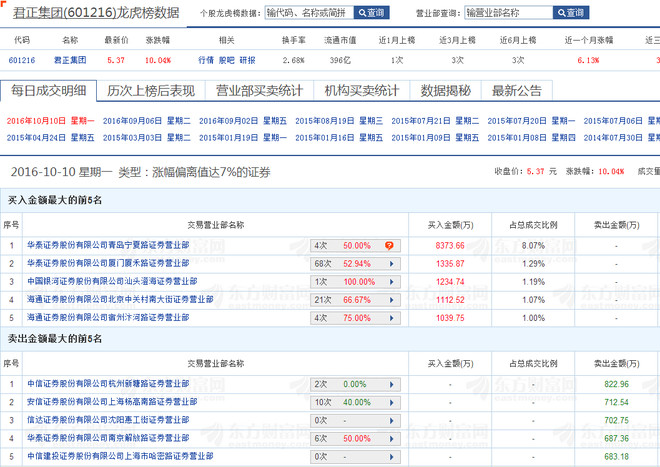
Task: Expand arrow in 中信建投上海市哈密路 row
Action: coord(391,457)
